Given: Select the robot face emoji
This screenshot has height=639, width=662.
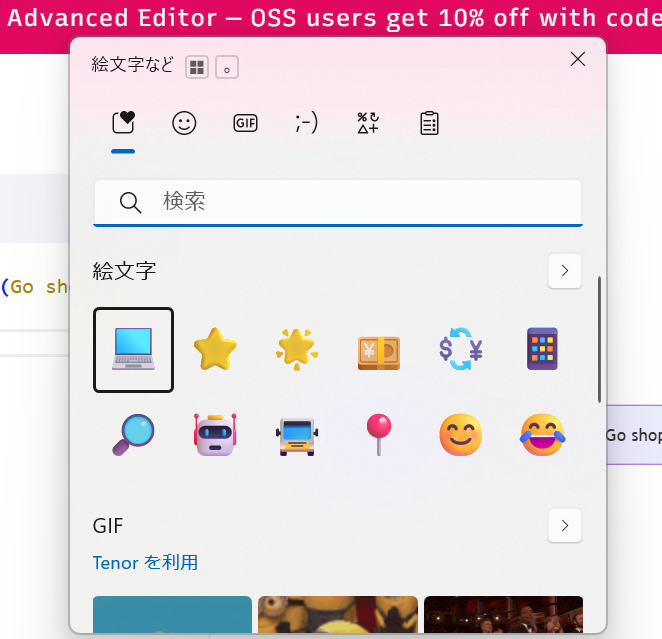Looking at the screenshot, I should click(x=215, y=435).
